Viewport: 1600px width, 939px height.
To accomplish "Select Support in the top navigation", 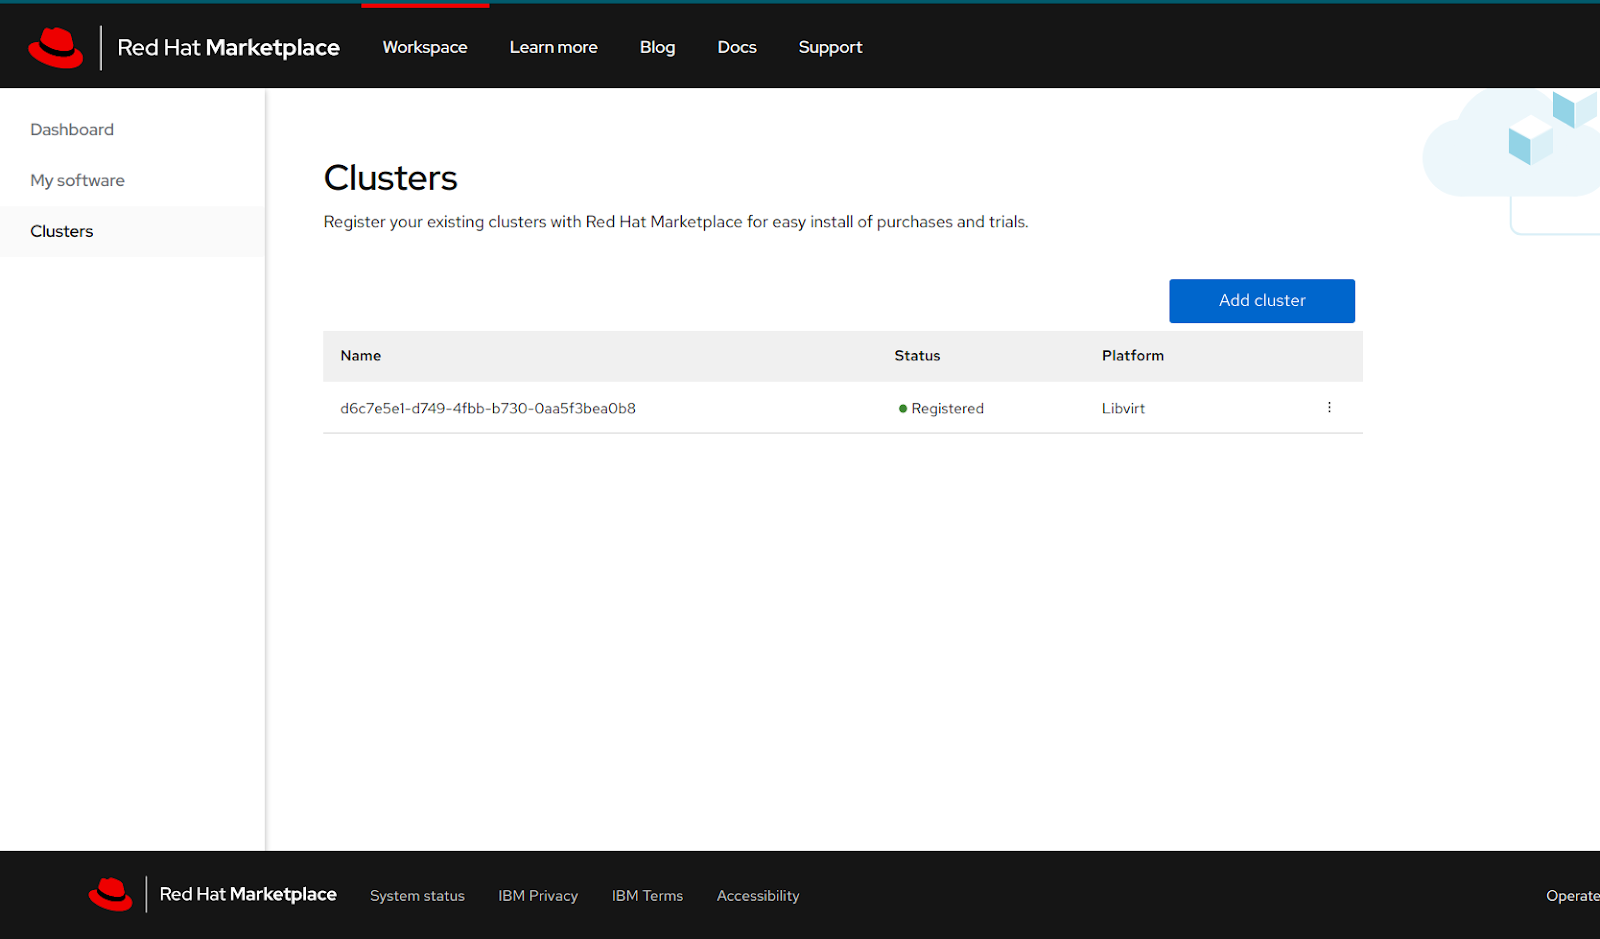I will [x=830, y=47].
